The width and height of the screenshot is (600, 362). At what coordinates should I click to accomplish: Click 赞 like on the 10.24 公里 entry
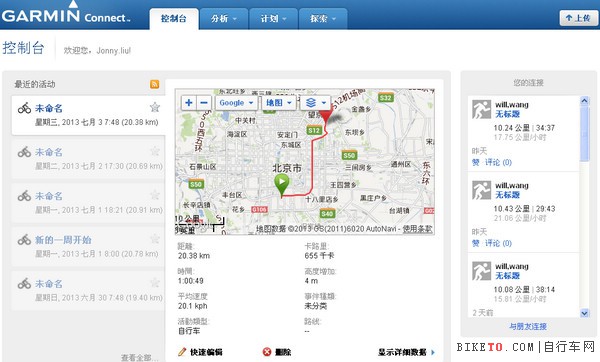476,162
